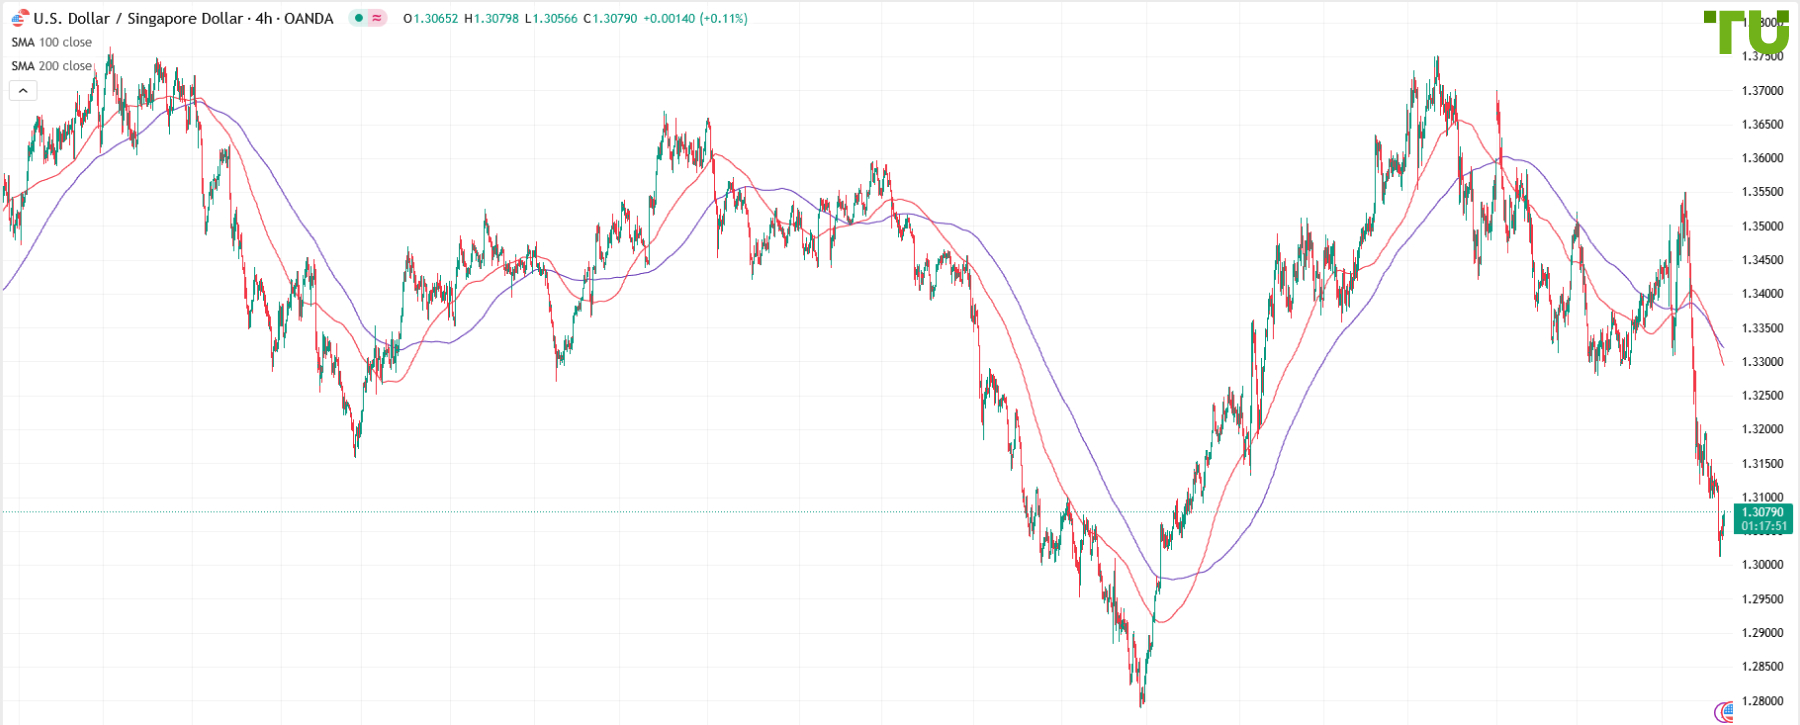The height and width of the screenshot is (725, 1800).
Task: Click the open value O1.30652
Action: [430, 18]
